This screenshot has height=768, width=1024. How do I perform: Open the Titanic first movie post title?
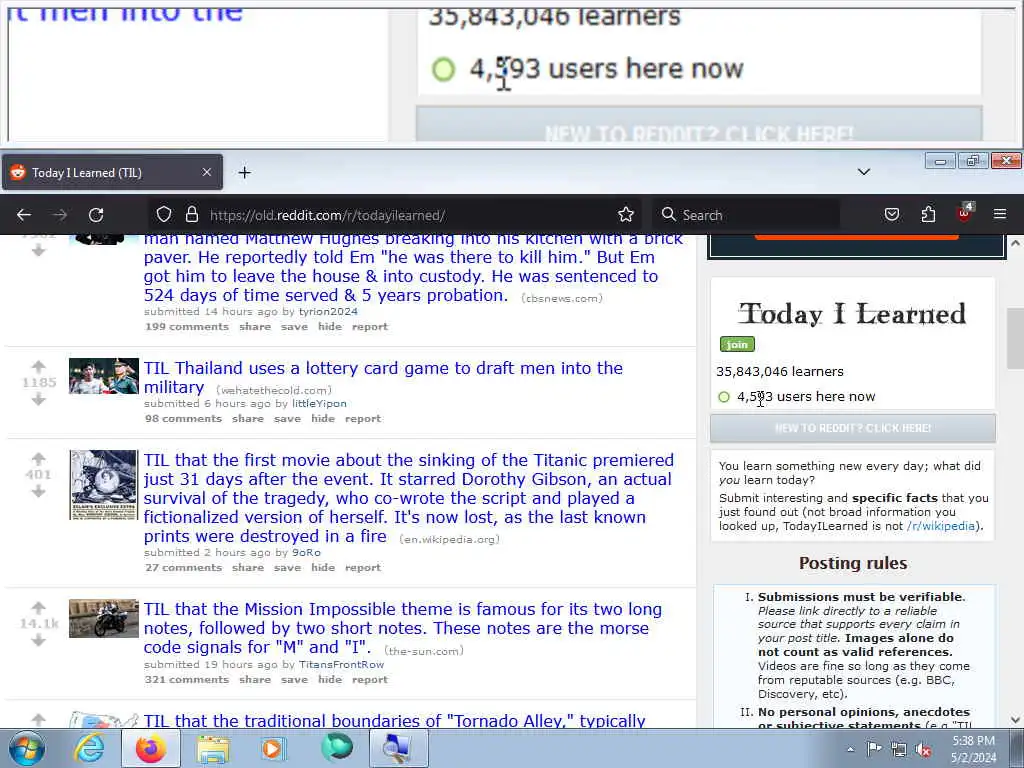(x=408, y=498)
